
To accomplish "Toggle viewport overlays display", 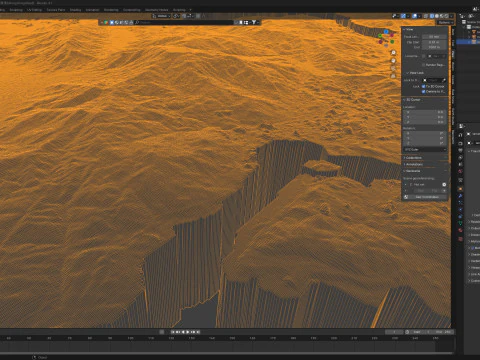I will click(415, 16).
